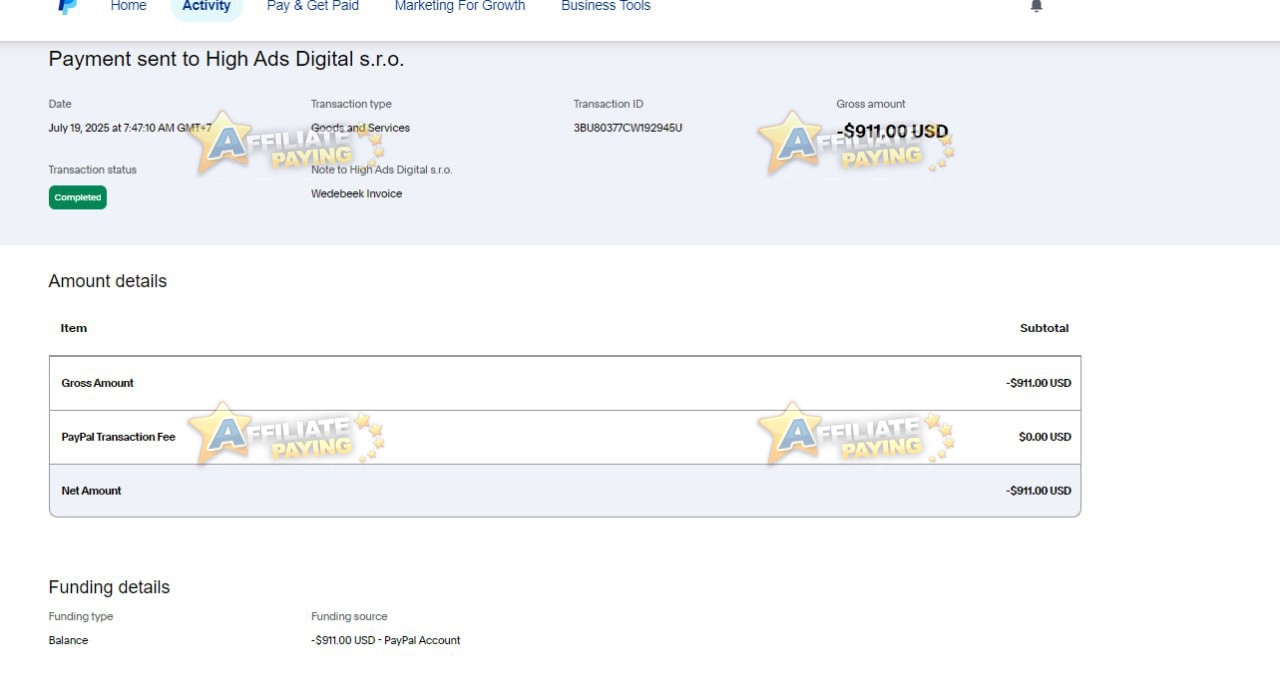1280x688 pixels.
Task: Click the PayPal Transaction Fee row label
Action: (x=118, y=437)
